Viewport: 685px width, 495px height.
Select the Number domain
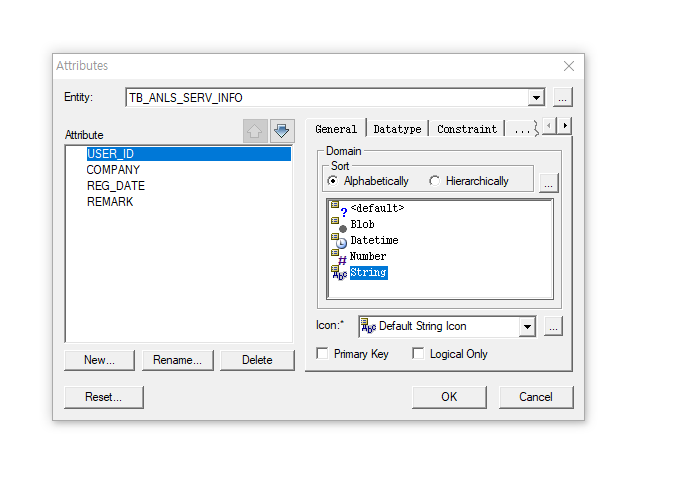(368, 256)
